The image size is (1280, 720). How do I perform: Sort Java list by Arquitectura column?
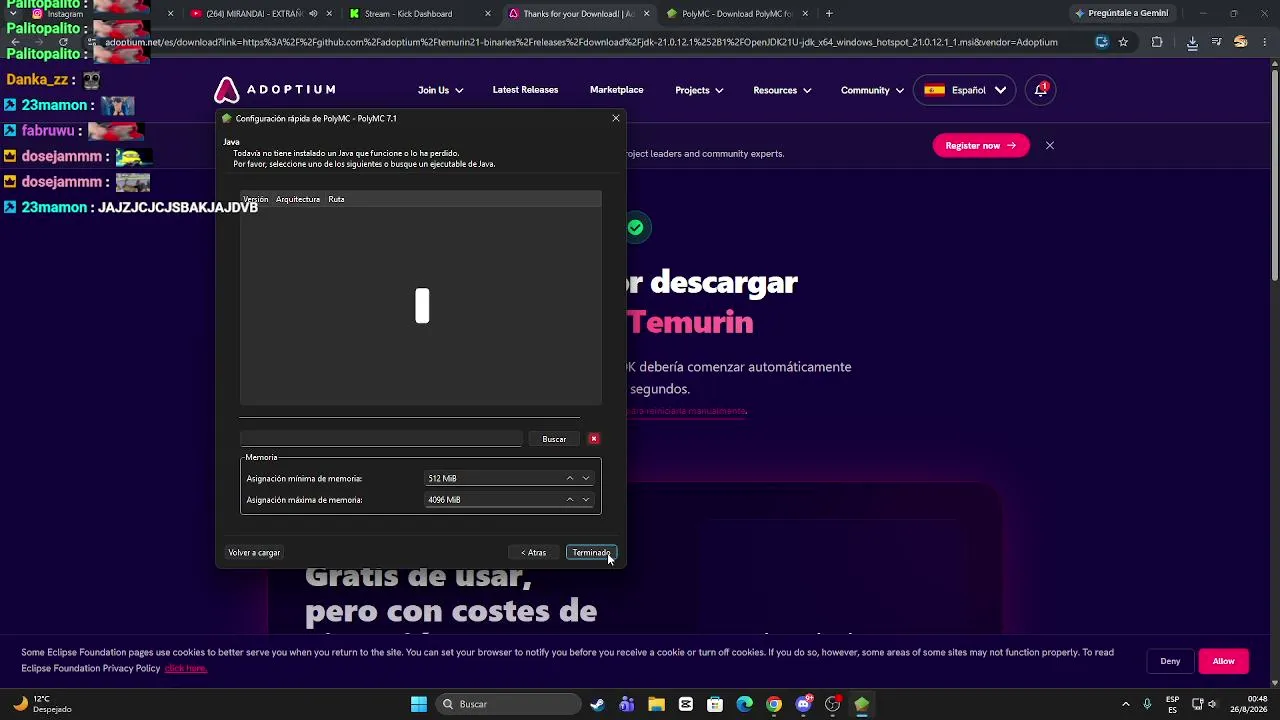(298, 199)
